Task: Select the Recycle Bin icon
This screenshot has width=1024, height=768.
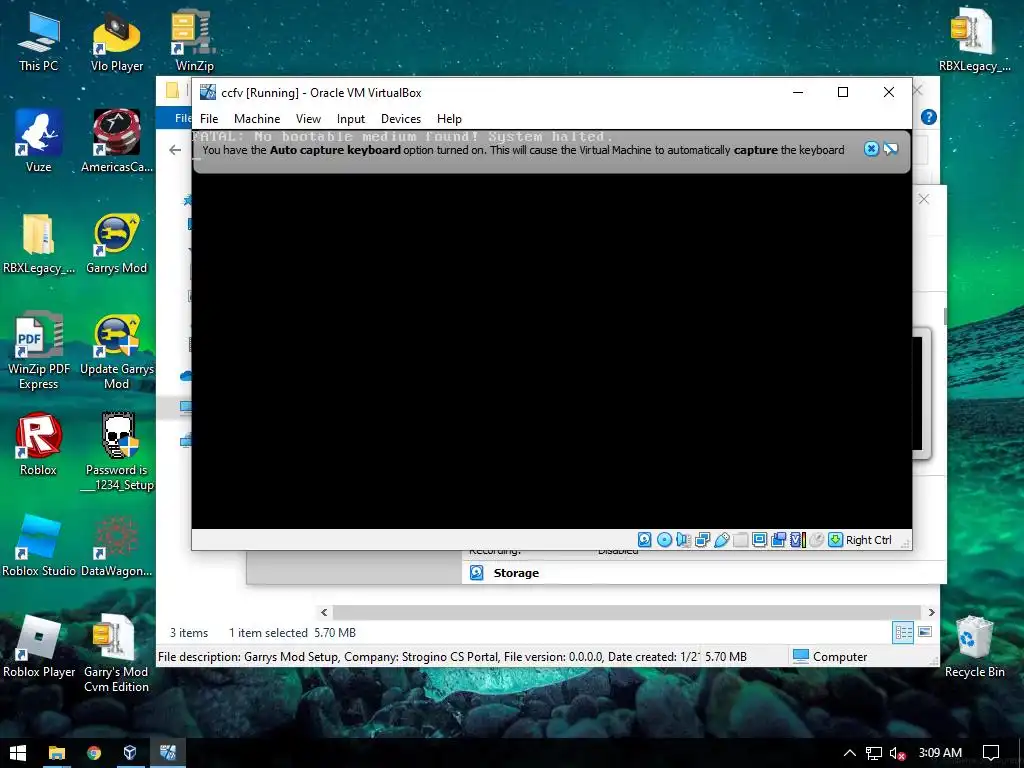Action: pos(974,647)
